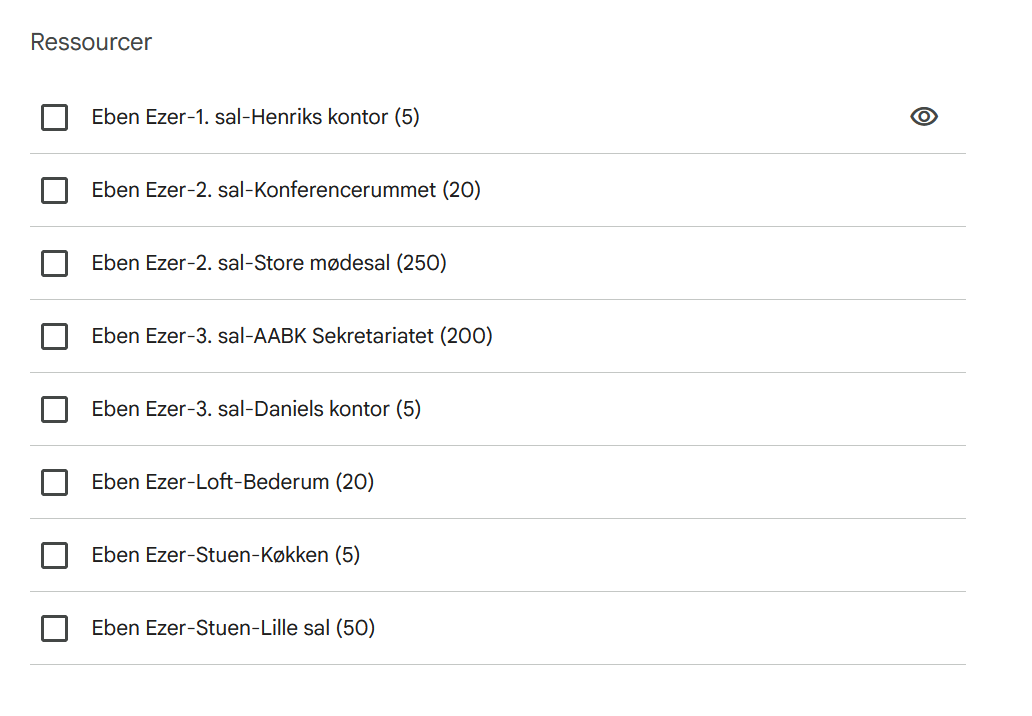Mark the Loft-Bederum checkbox
This screenshot has width=1032, height=716.
tap(55, 482)
